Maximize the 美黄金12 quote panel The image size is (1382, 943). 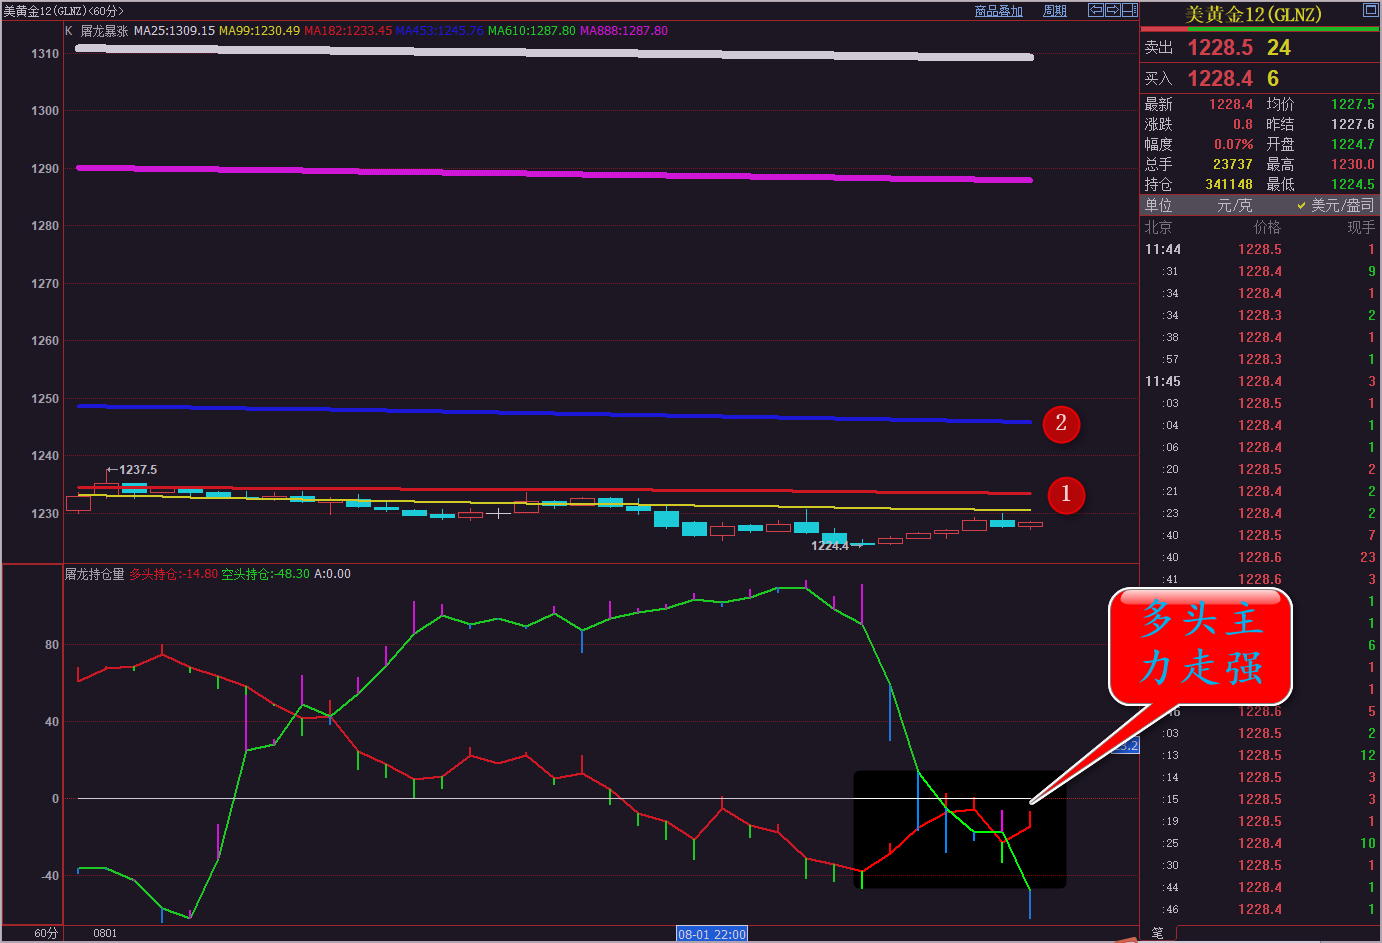[1370, 11]
